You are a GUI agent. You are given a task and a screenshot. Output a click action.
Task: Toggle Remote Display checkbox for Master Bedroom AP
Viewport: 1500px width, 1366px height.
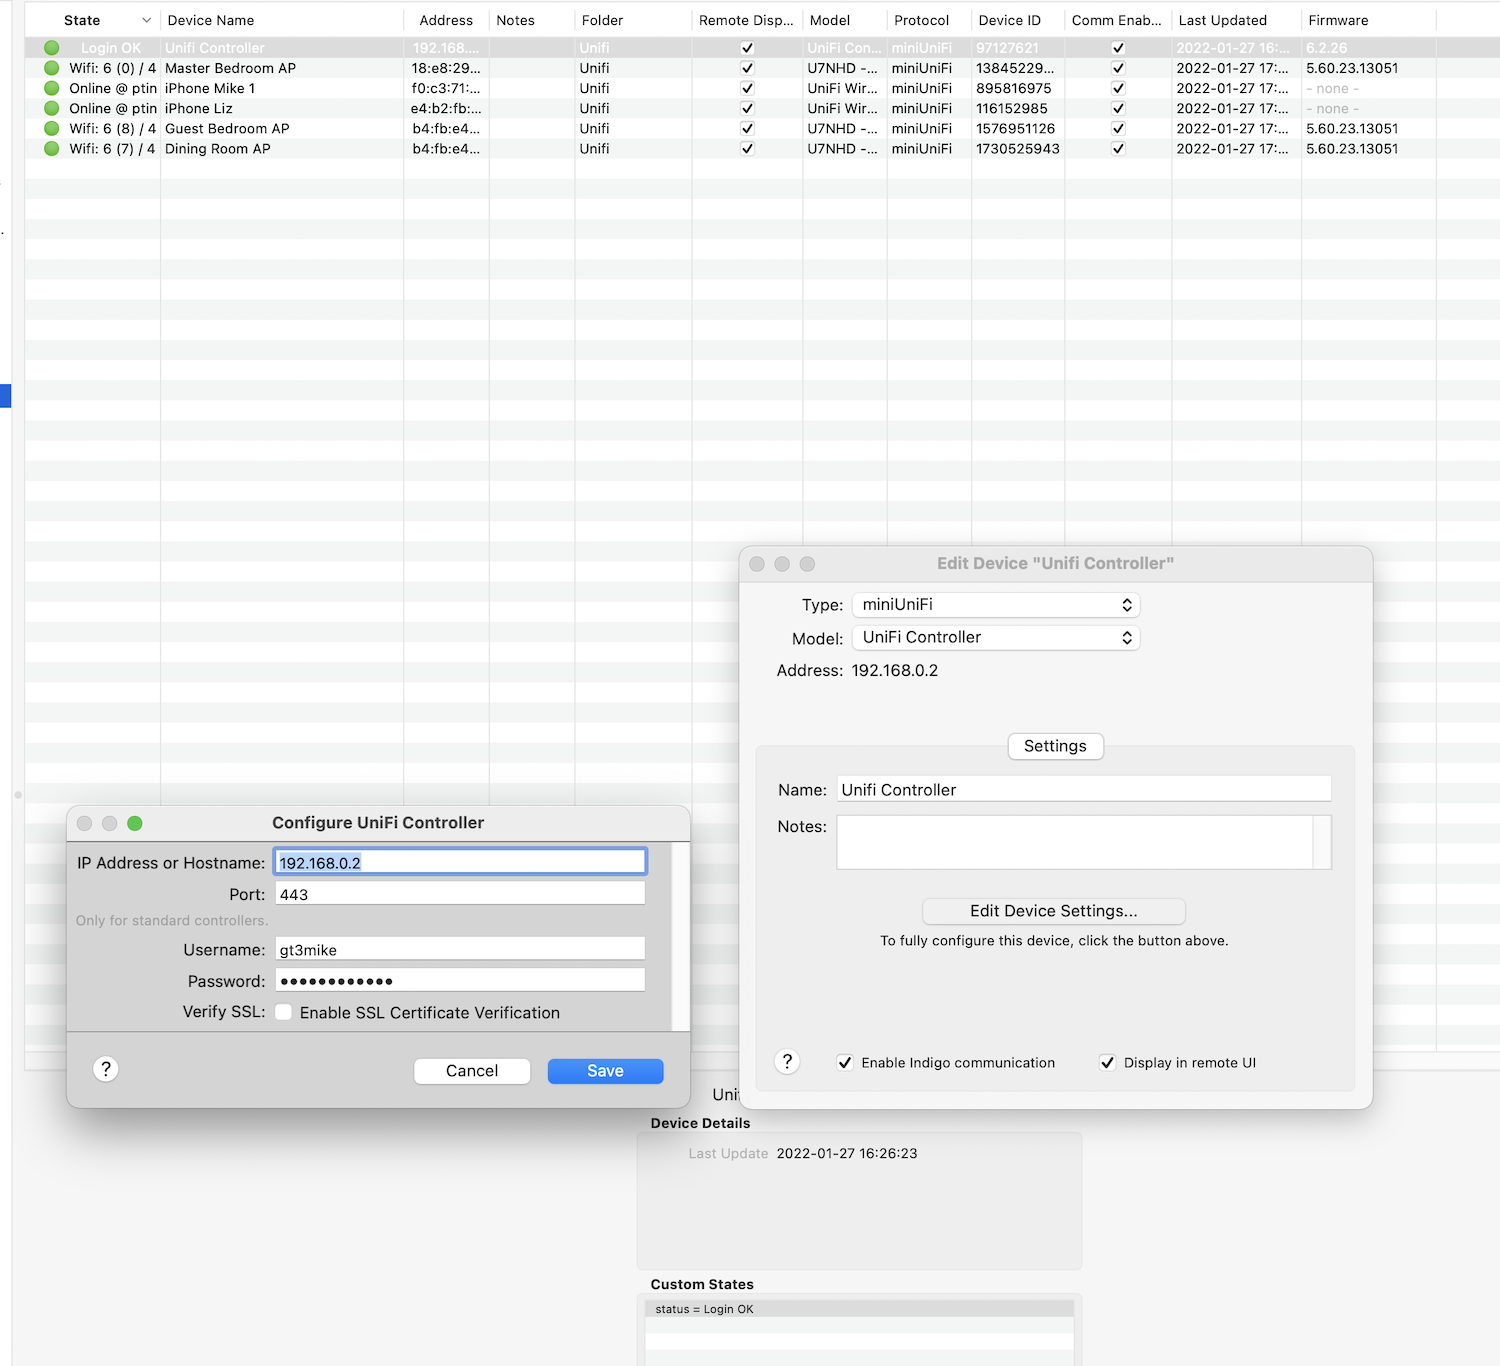tap(747, 68)
